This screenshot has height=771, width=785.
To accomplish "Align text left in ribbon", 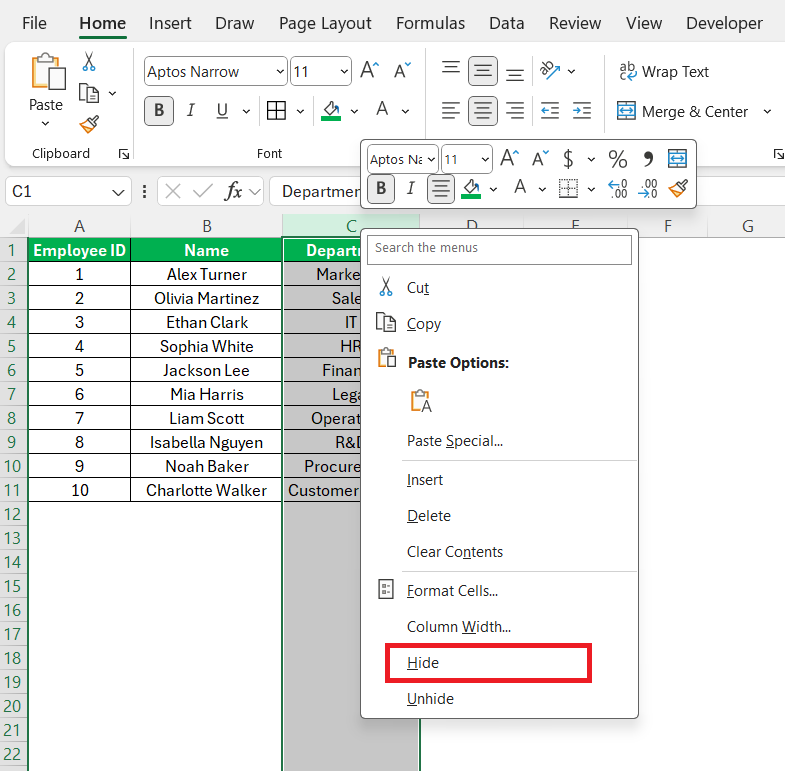I will point(451,111).
